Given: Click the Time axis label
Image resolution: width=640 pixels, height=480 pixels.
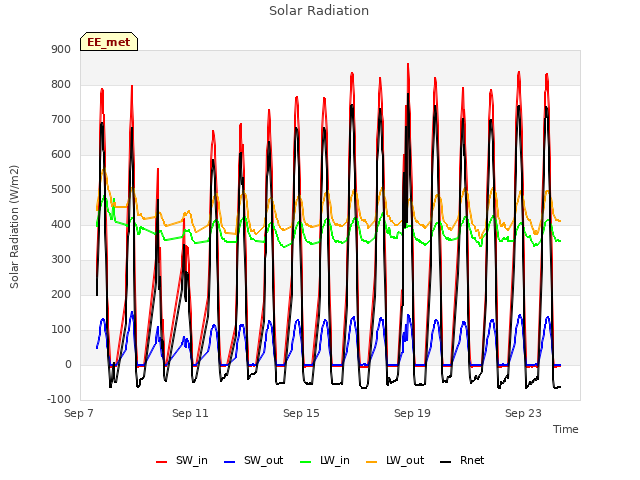Looking at the screenshot, I should click(566, 429).
